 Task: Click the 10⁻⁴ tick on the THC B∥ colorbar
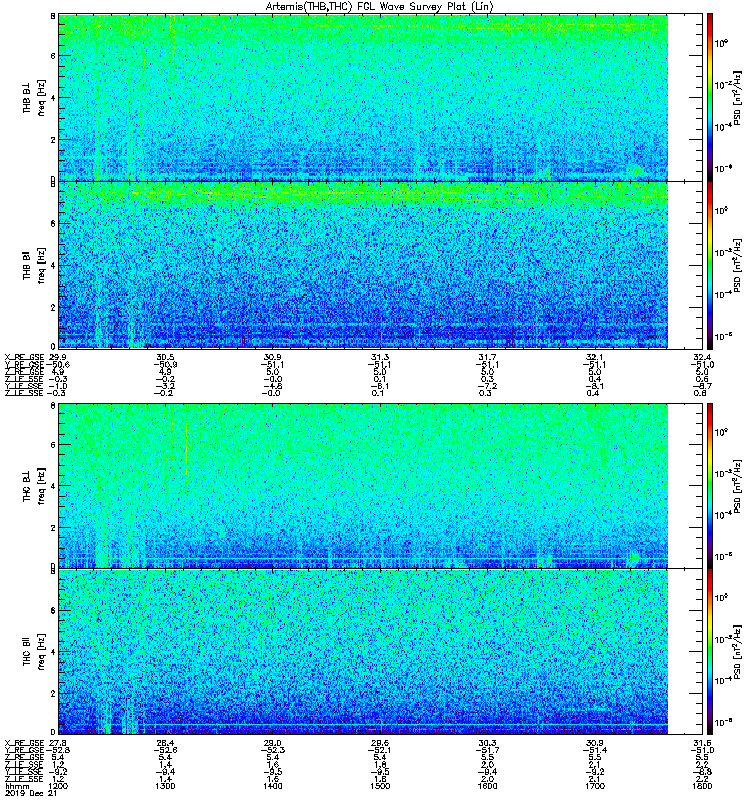721,680
